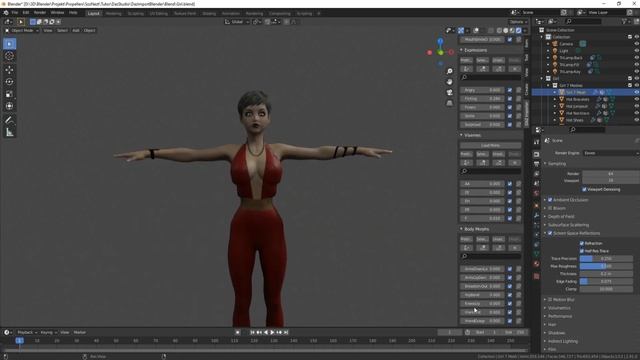This screenshot has height=360, width=640.
Task: Select the 3D Cursor tool
Action: coord(9,56)
